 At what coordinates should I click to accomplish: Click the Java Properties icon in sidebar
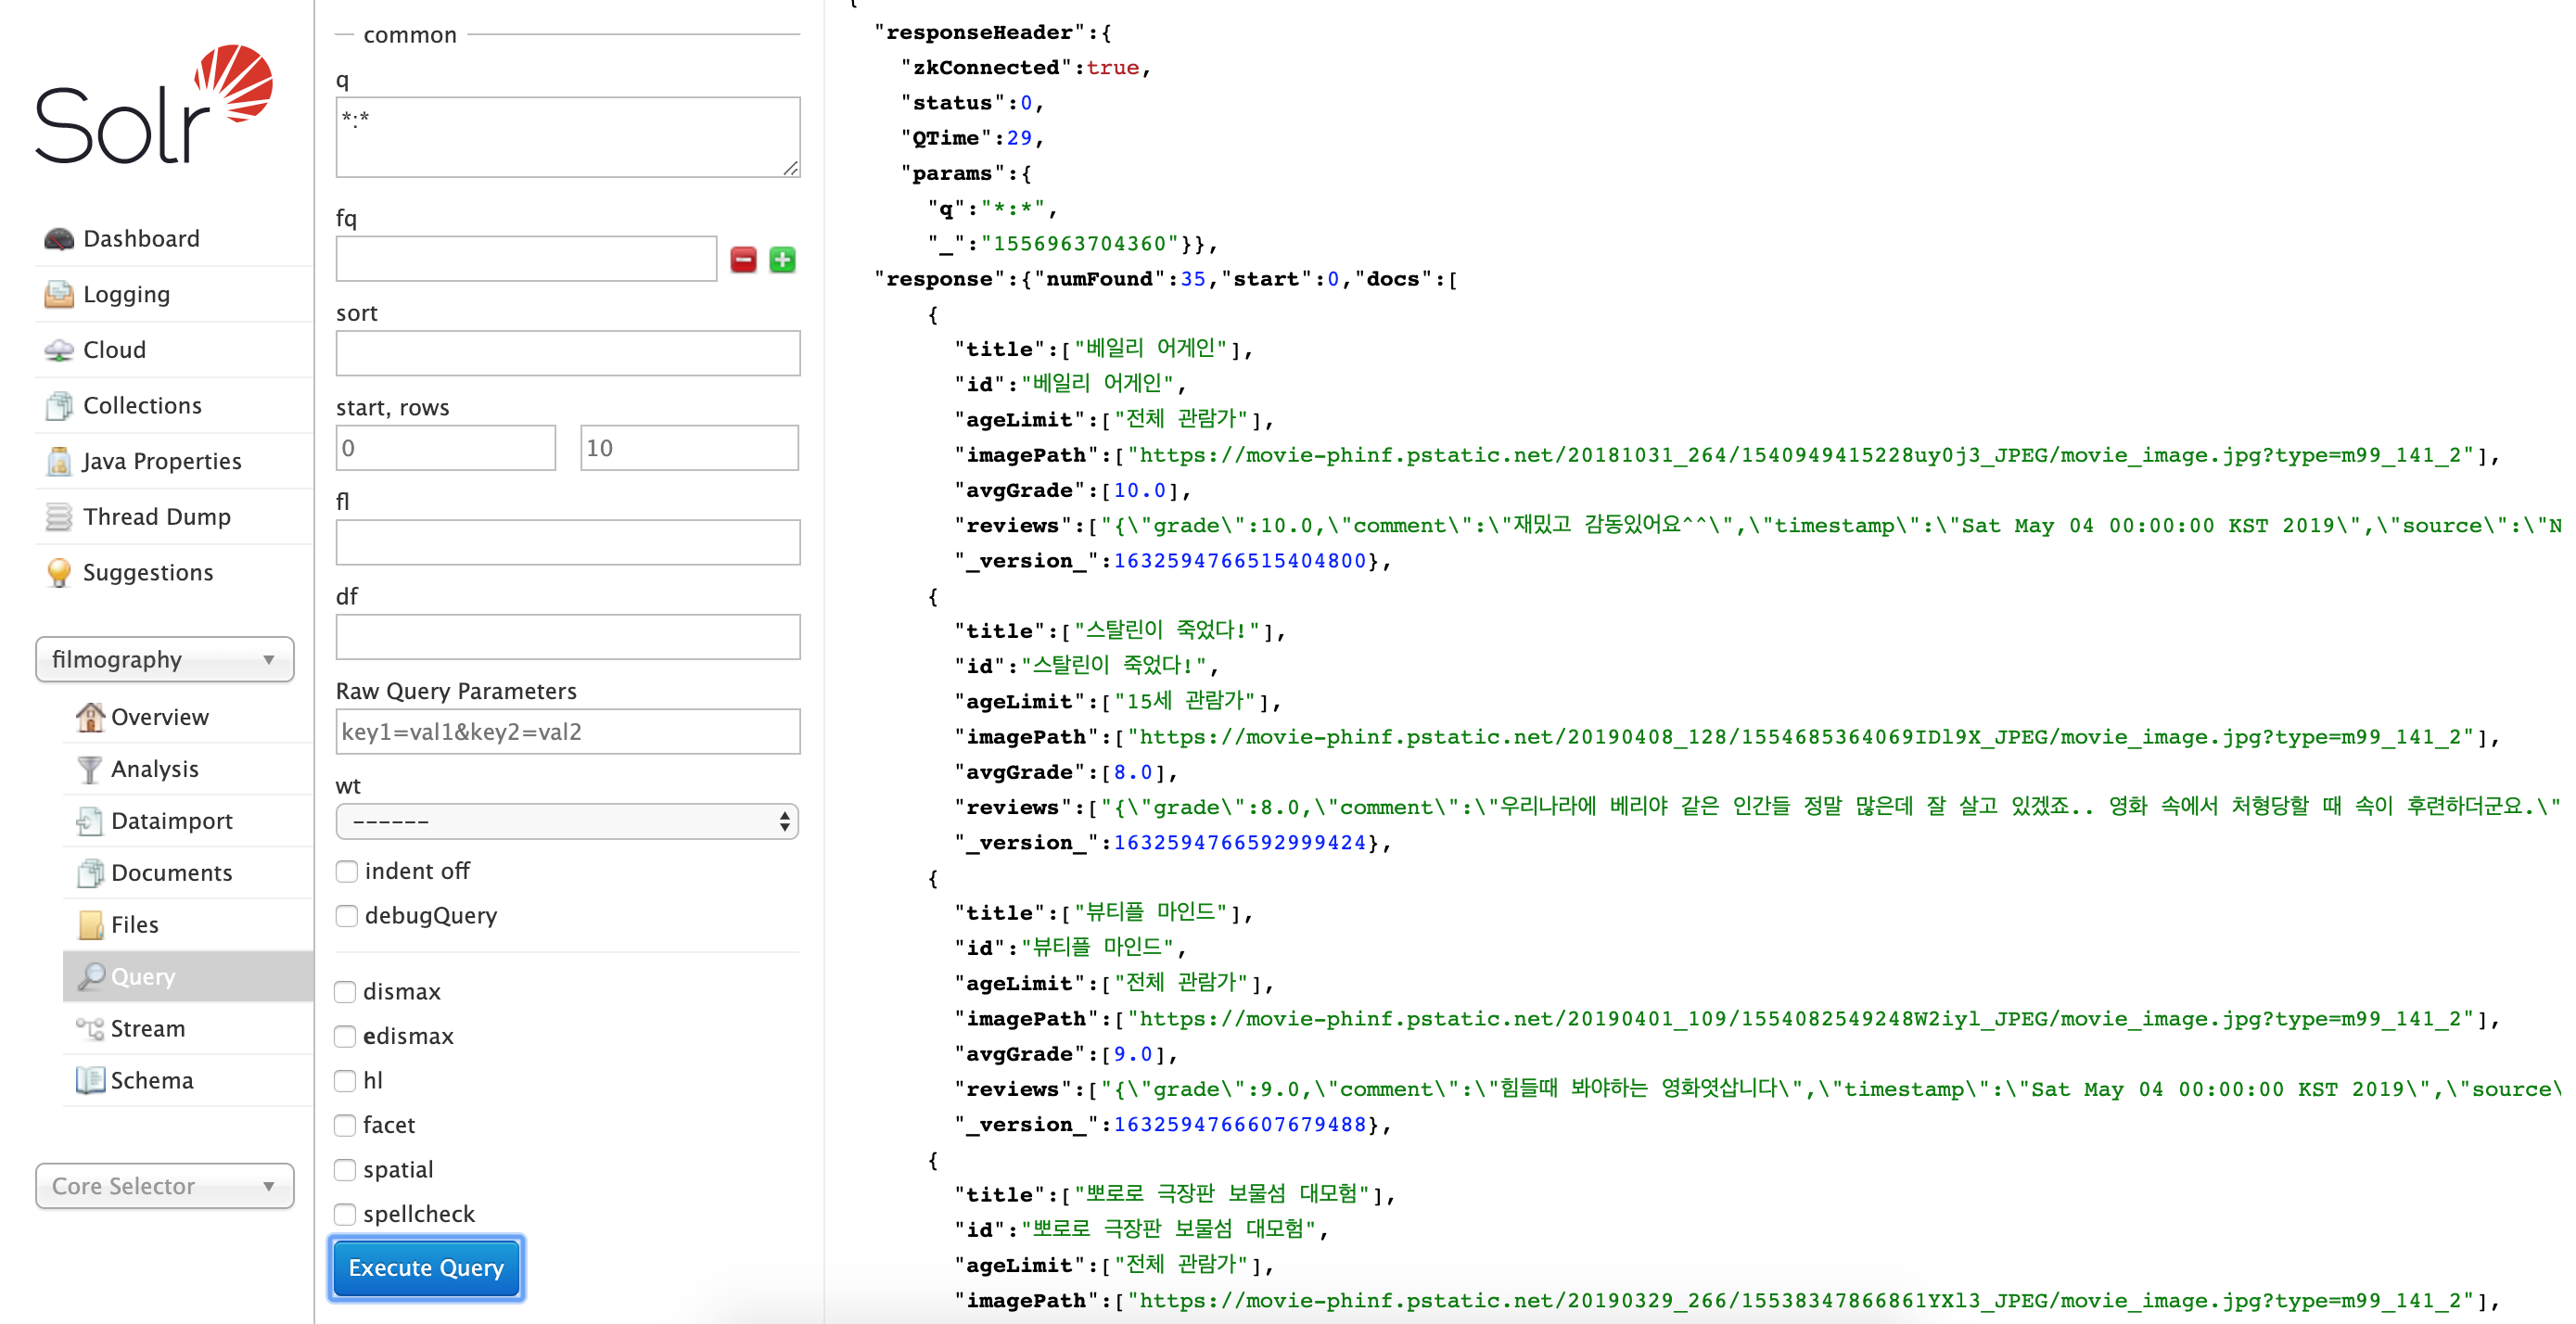(56, 461)
